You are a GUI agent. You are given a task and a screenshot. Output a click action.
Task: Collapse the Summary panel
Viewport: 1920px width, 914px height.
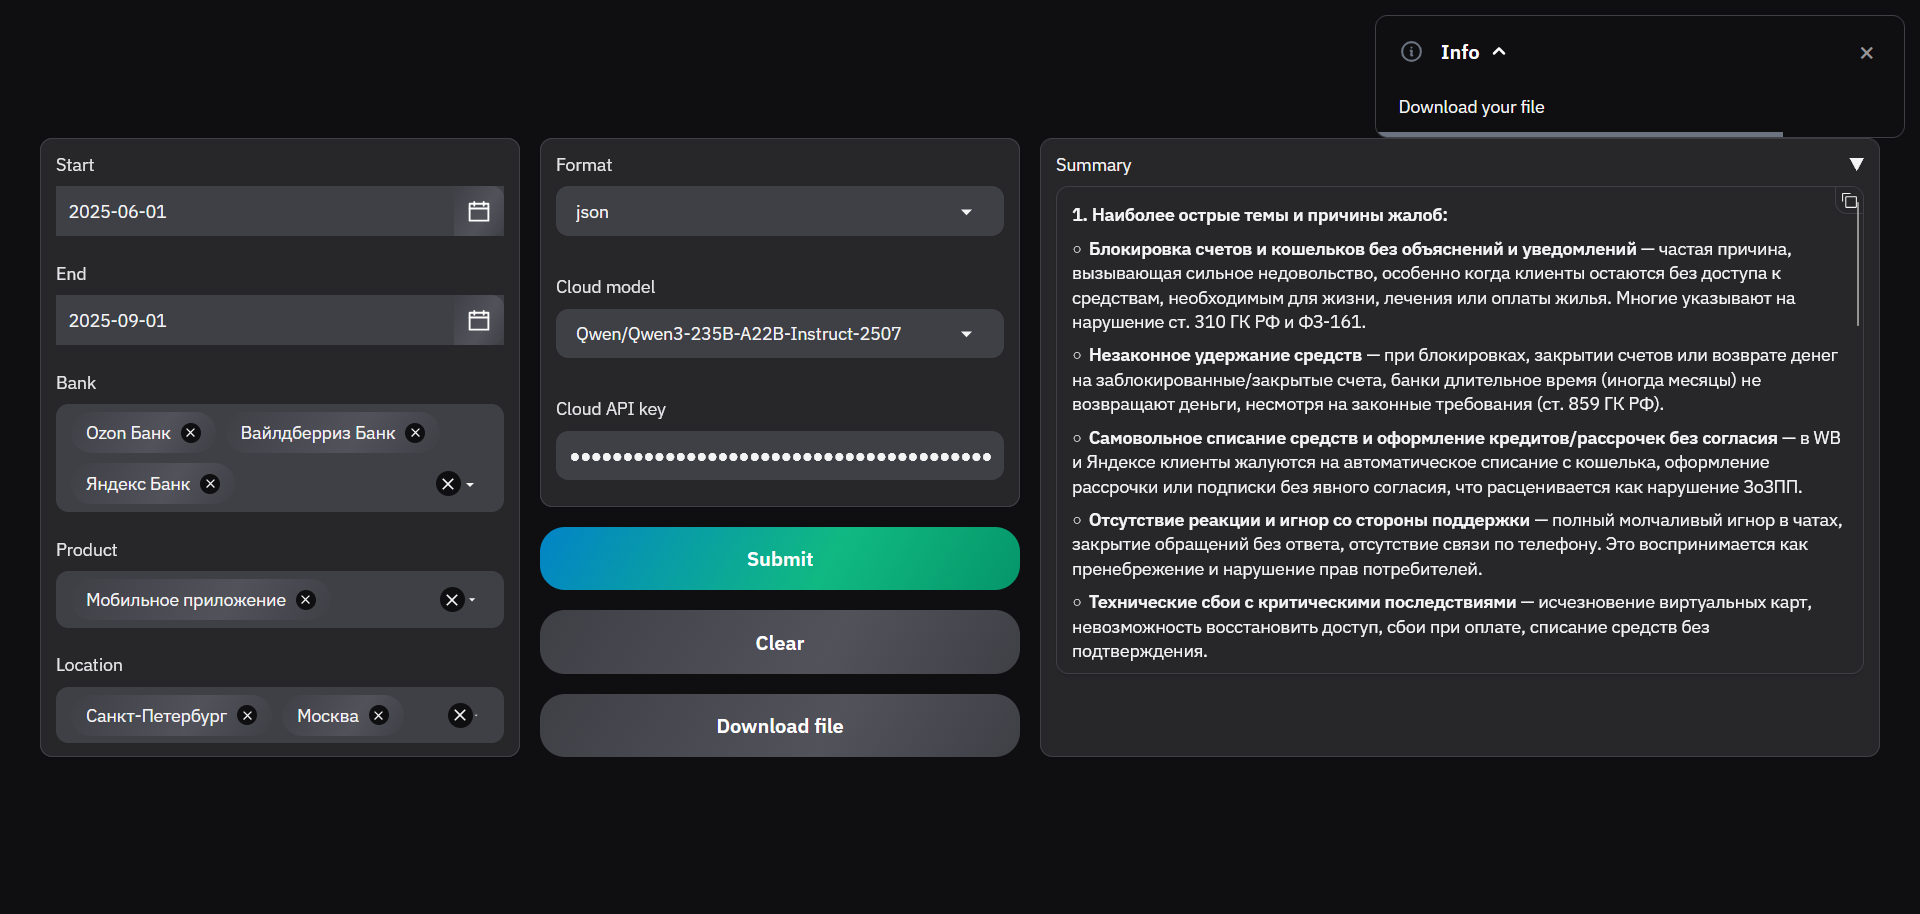pos(1856,165)
